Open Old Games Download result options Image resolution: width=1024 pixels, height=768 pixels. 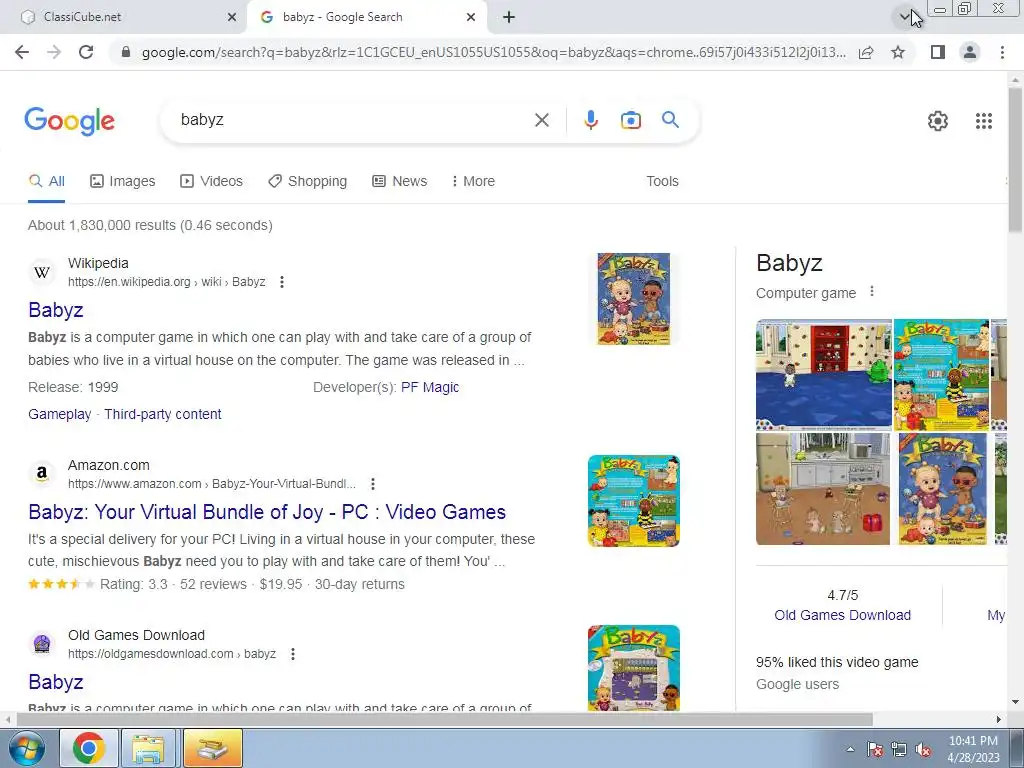293,654
